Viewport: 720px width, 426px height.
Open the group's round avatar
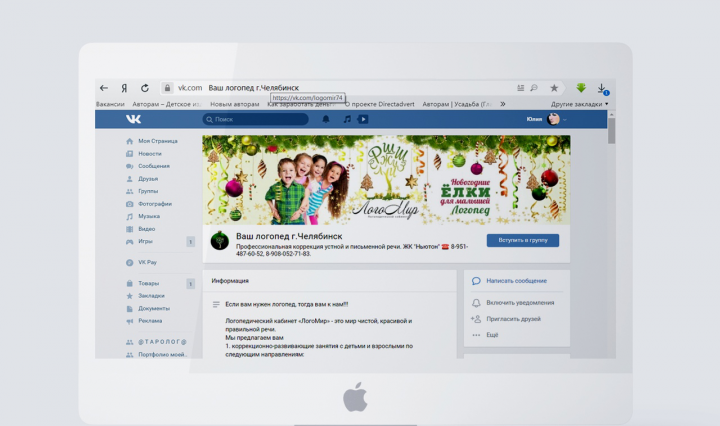219,241
